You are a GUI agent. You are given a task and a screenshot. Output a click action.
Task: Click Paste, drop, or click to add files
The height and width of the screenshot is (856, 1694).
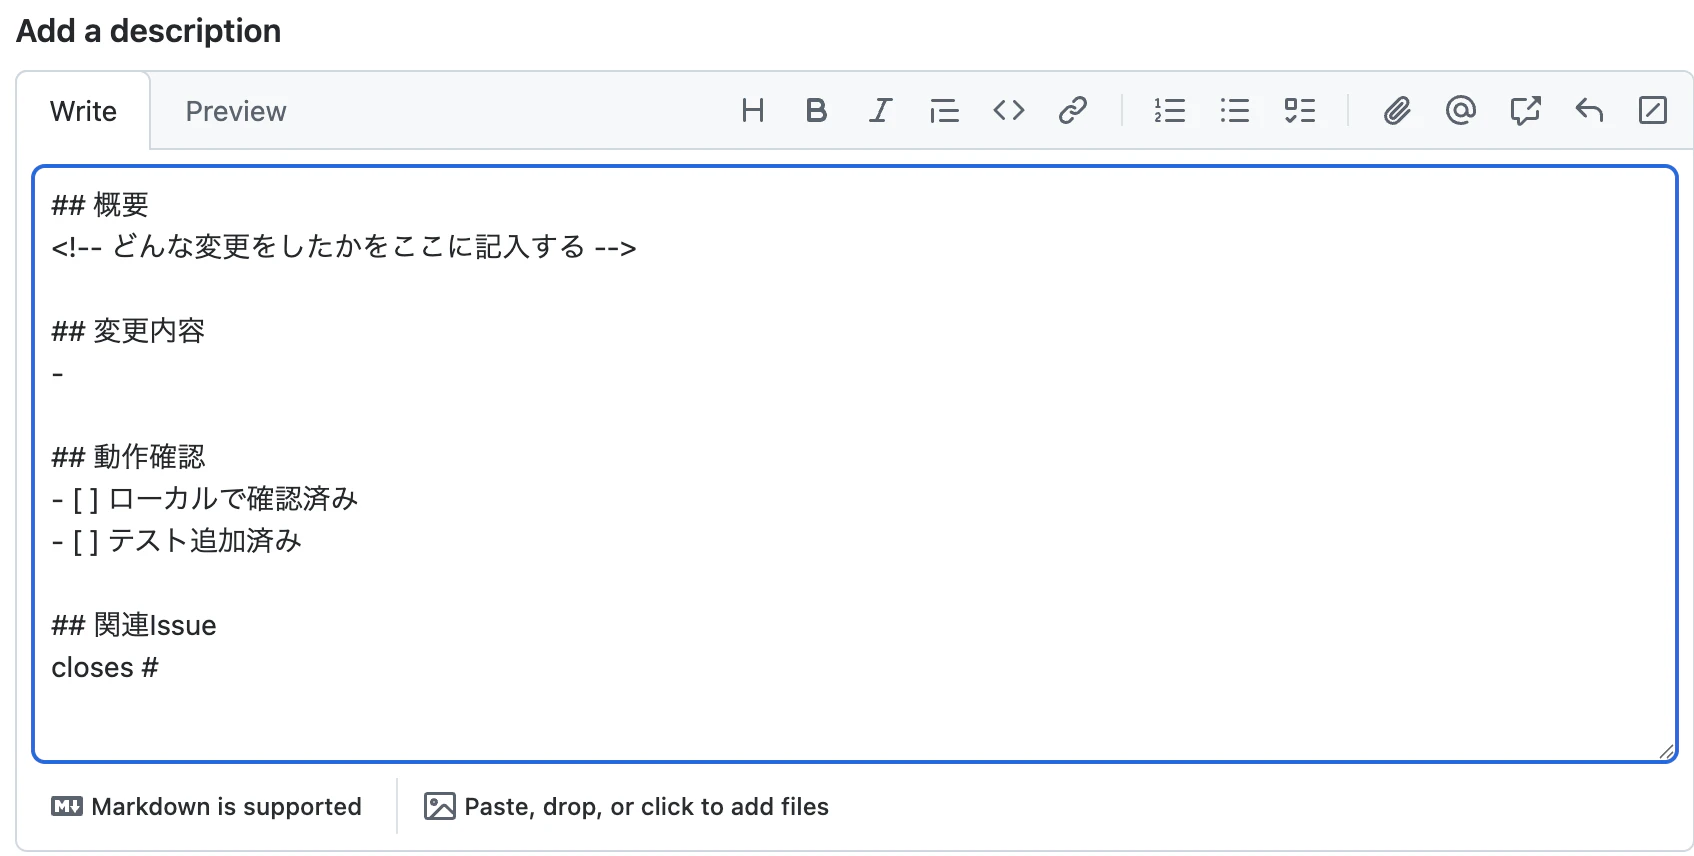[627, 806]
